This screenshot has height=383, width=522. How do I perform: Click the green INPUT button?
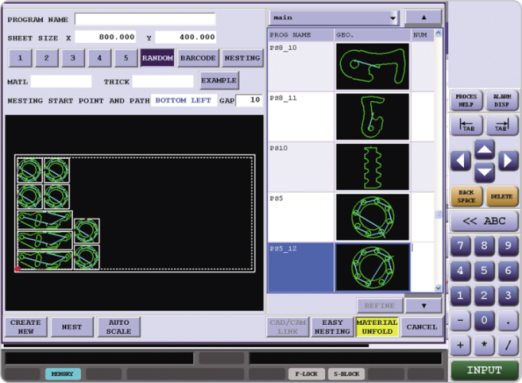(484, 370)
